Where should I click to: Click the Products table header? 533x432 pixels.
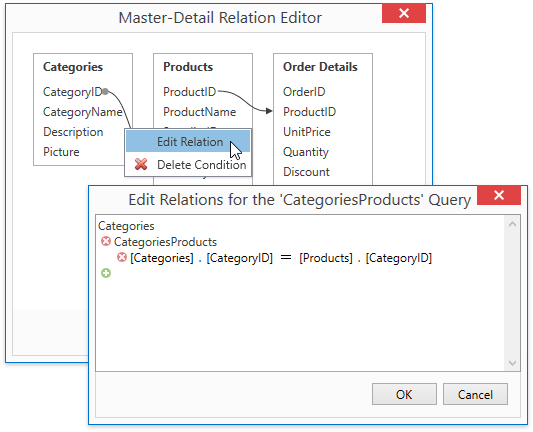(x=188, y=67)
